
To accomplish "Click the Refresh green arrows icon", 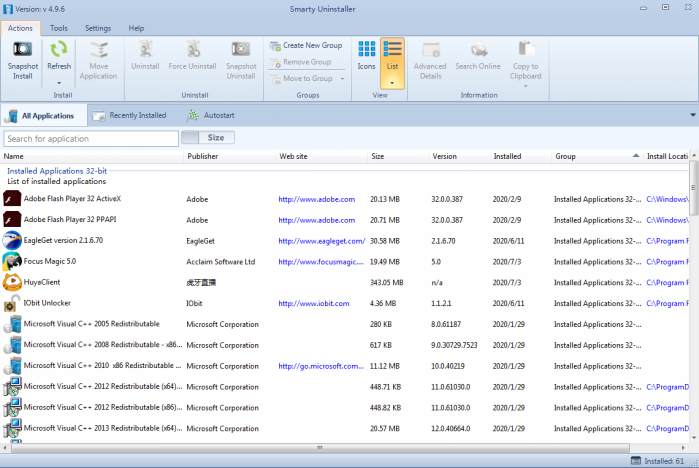I will pyautogui.click(x=59, y=49).
